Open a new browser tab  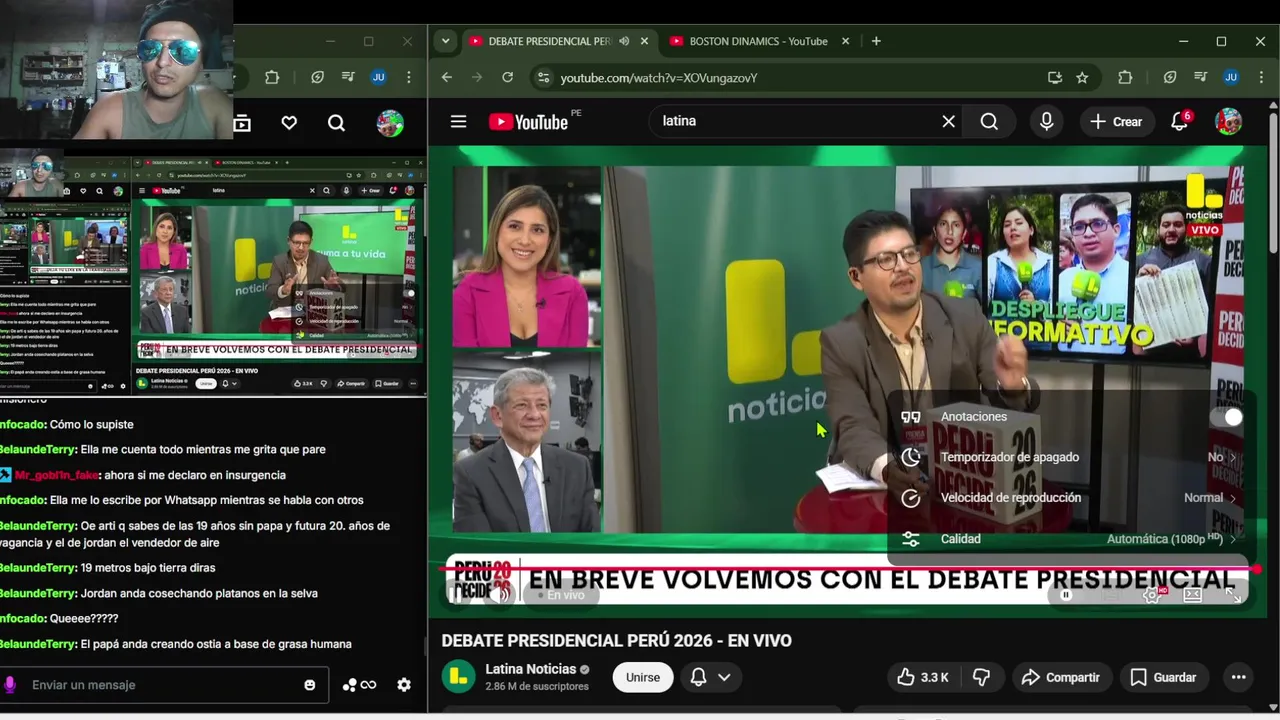coord(876,41)
